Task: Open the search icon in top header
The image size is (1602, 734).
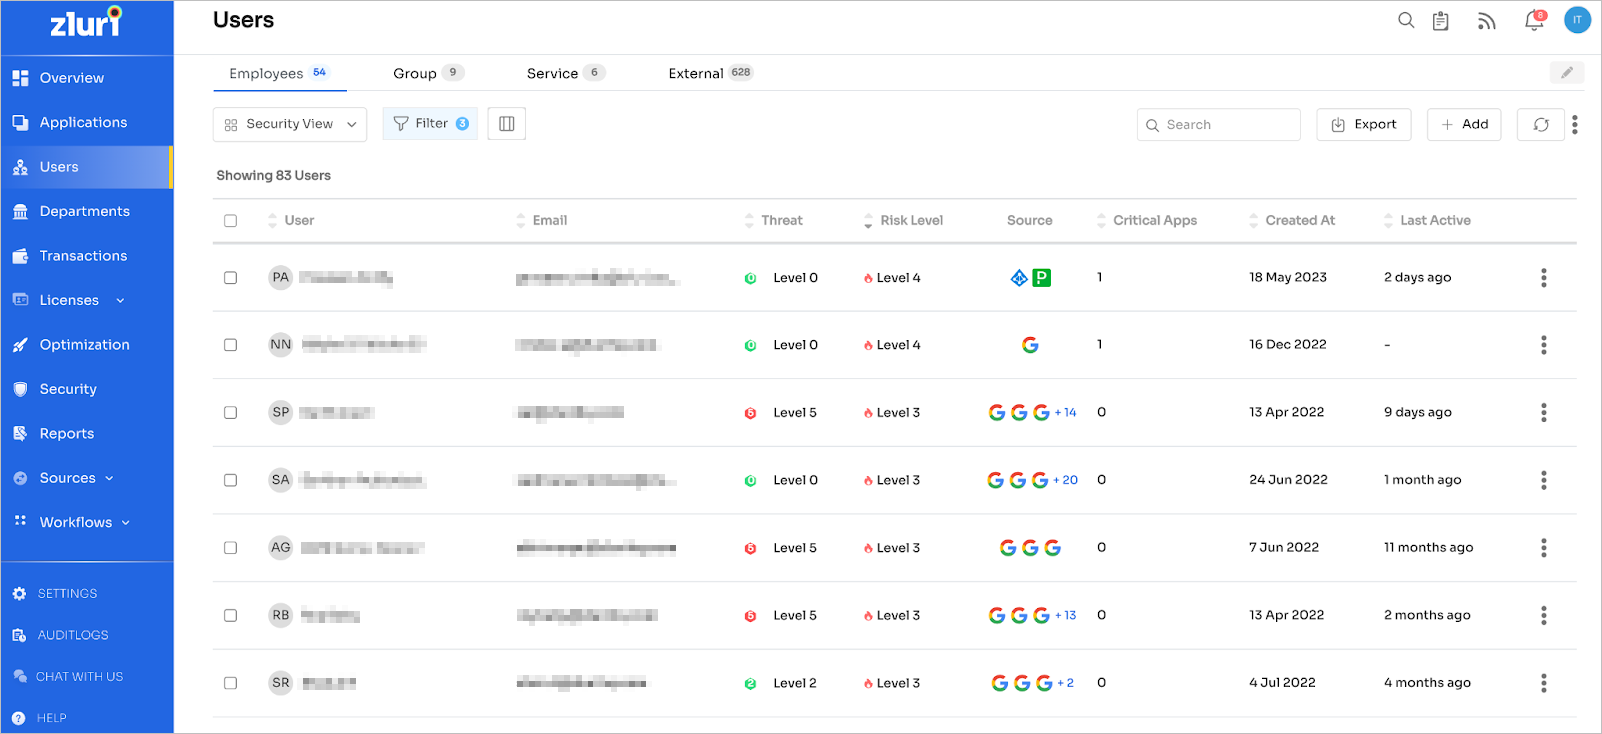Action: [1406, 20]
